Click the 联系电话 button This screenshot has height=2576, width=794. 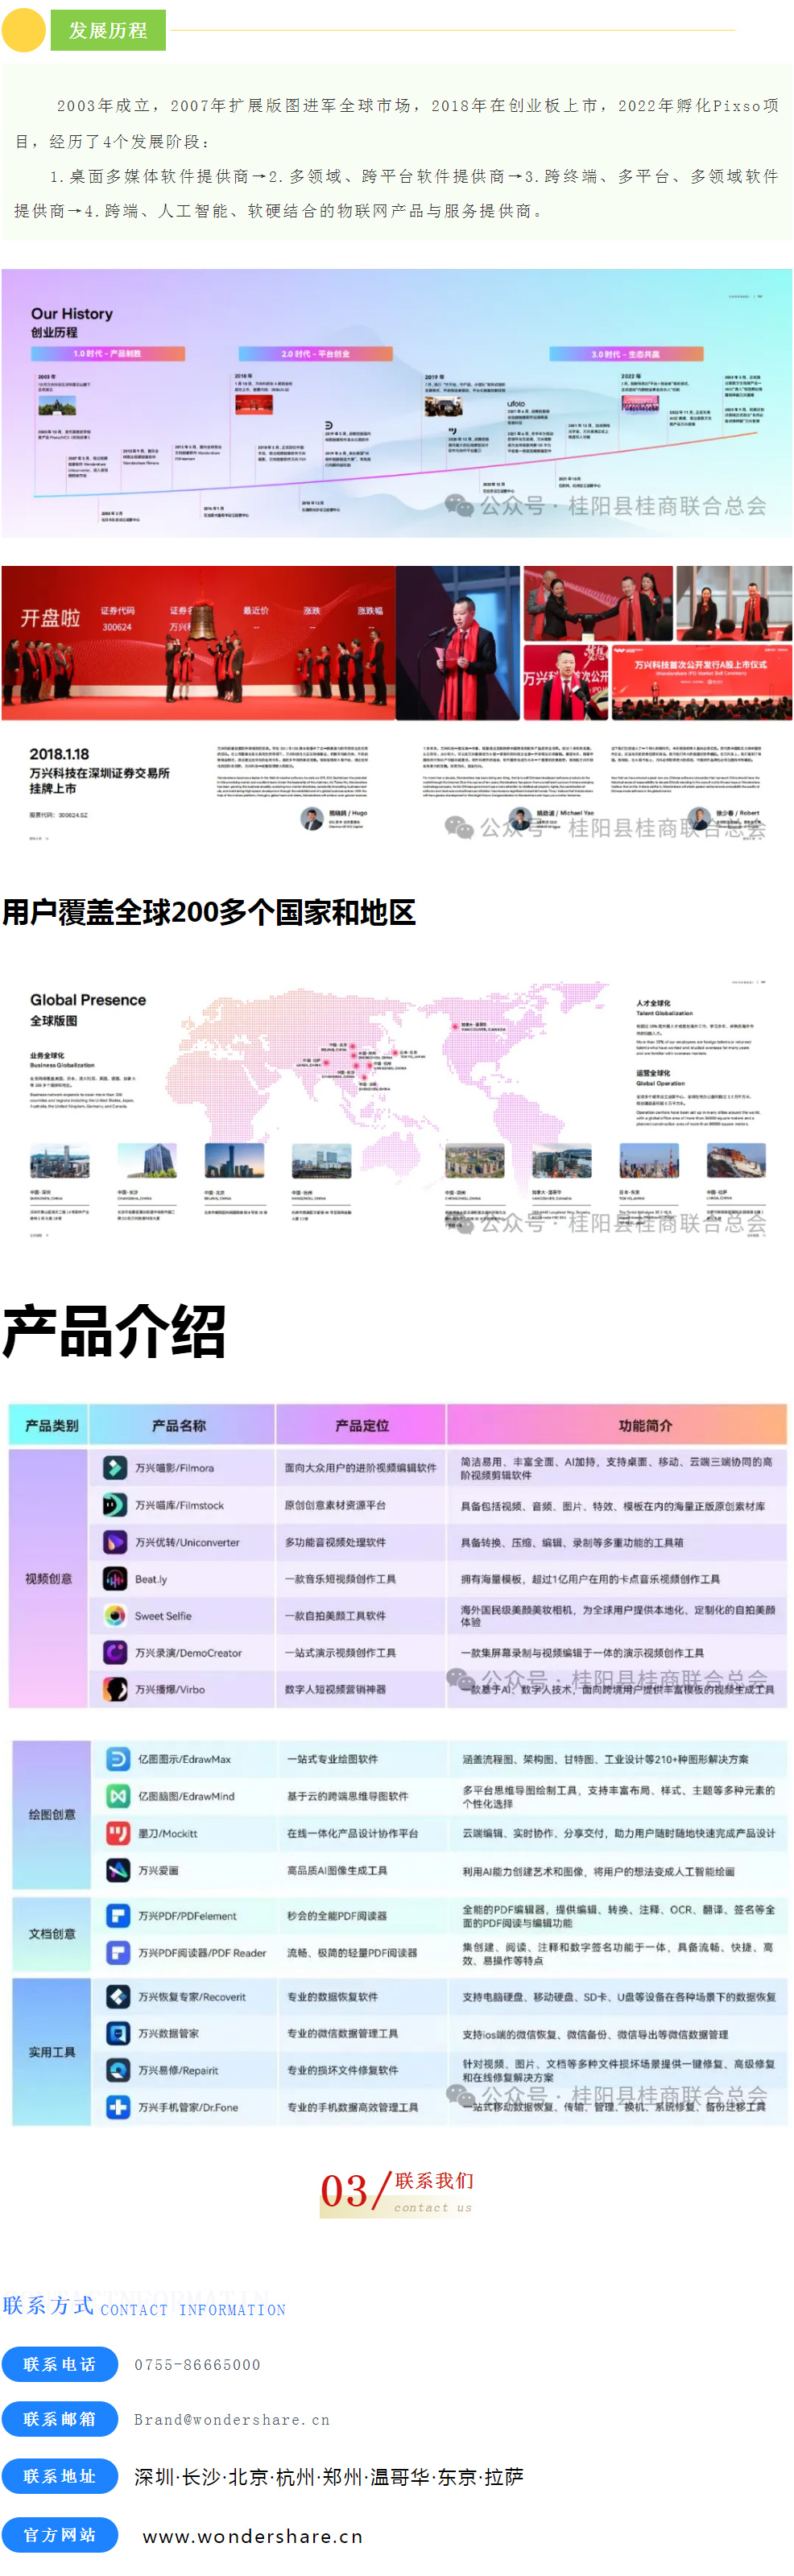tap(59, 2364)
